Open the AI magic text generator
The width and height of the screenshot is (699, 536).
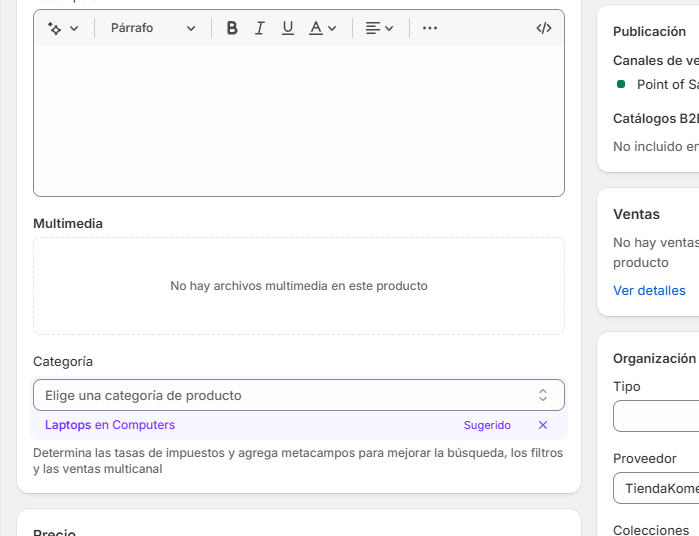tap(55, 28)
